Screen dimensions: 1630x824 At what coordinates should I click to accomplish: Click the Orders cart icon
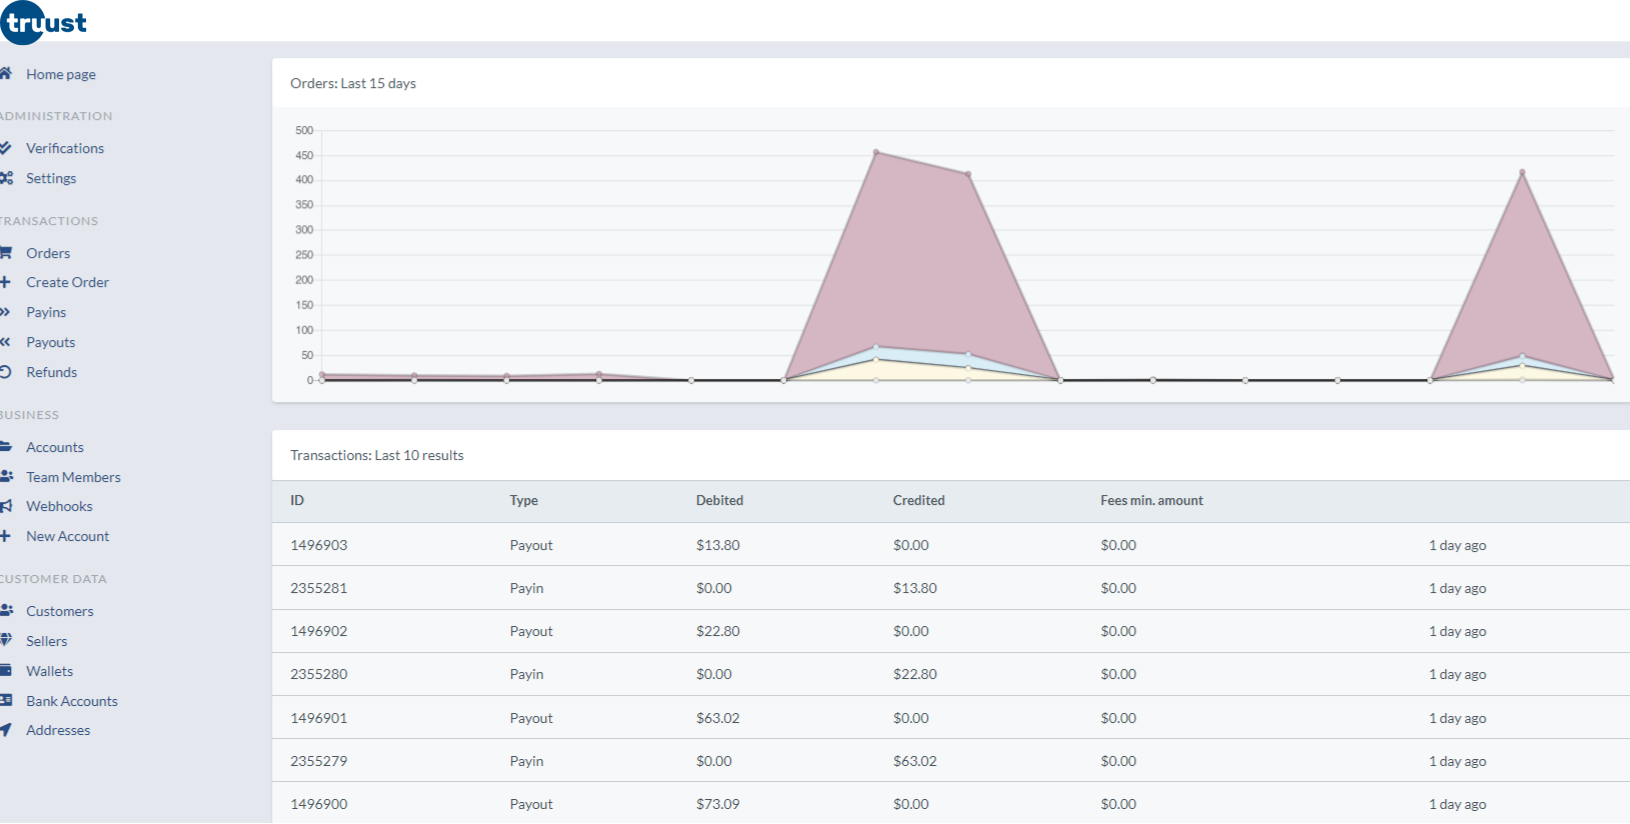coord(6,253)
